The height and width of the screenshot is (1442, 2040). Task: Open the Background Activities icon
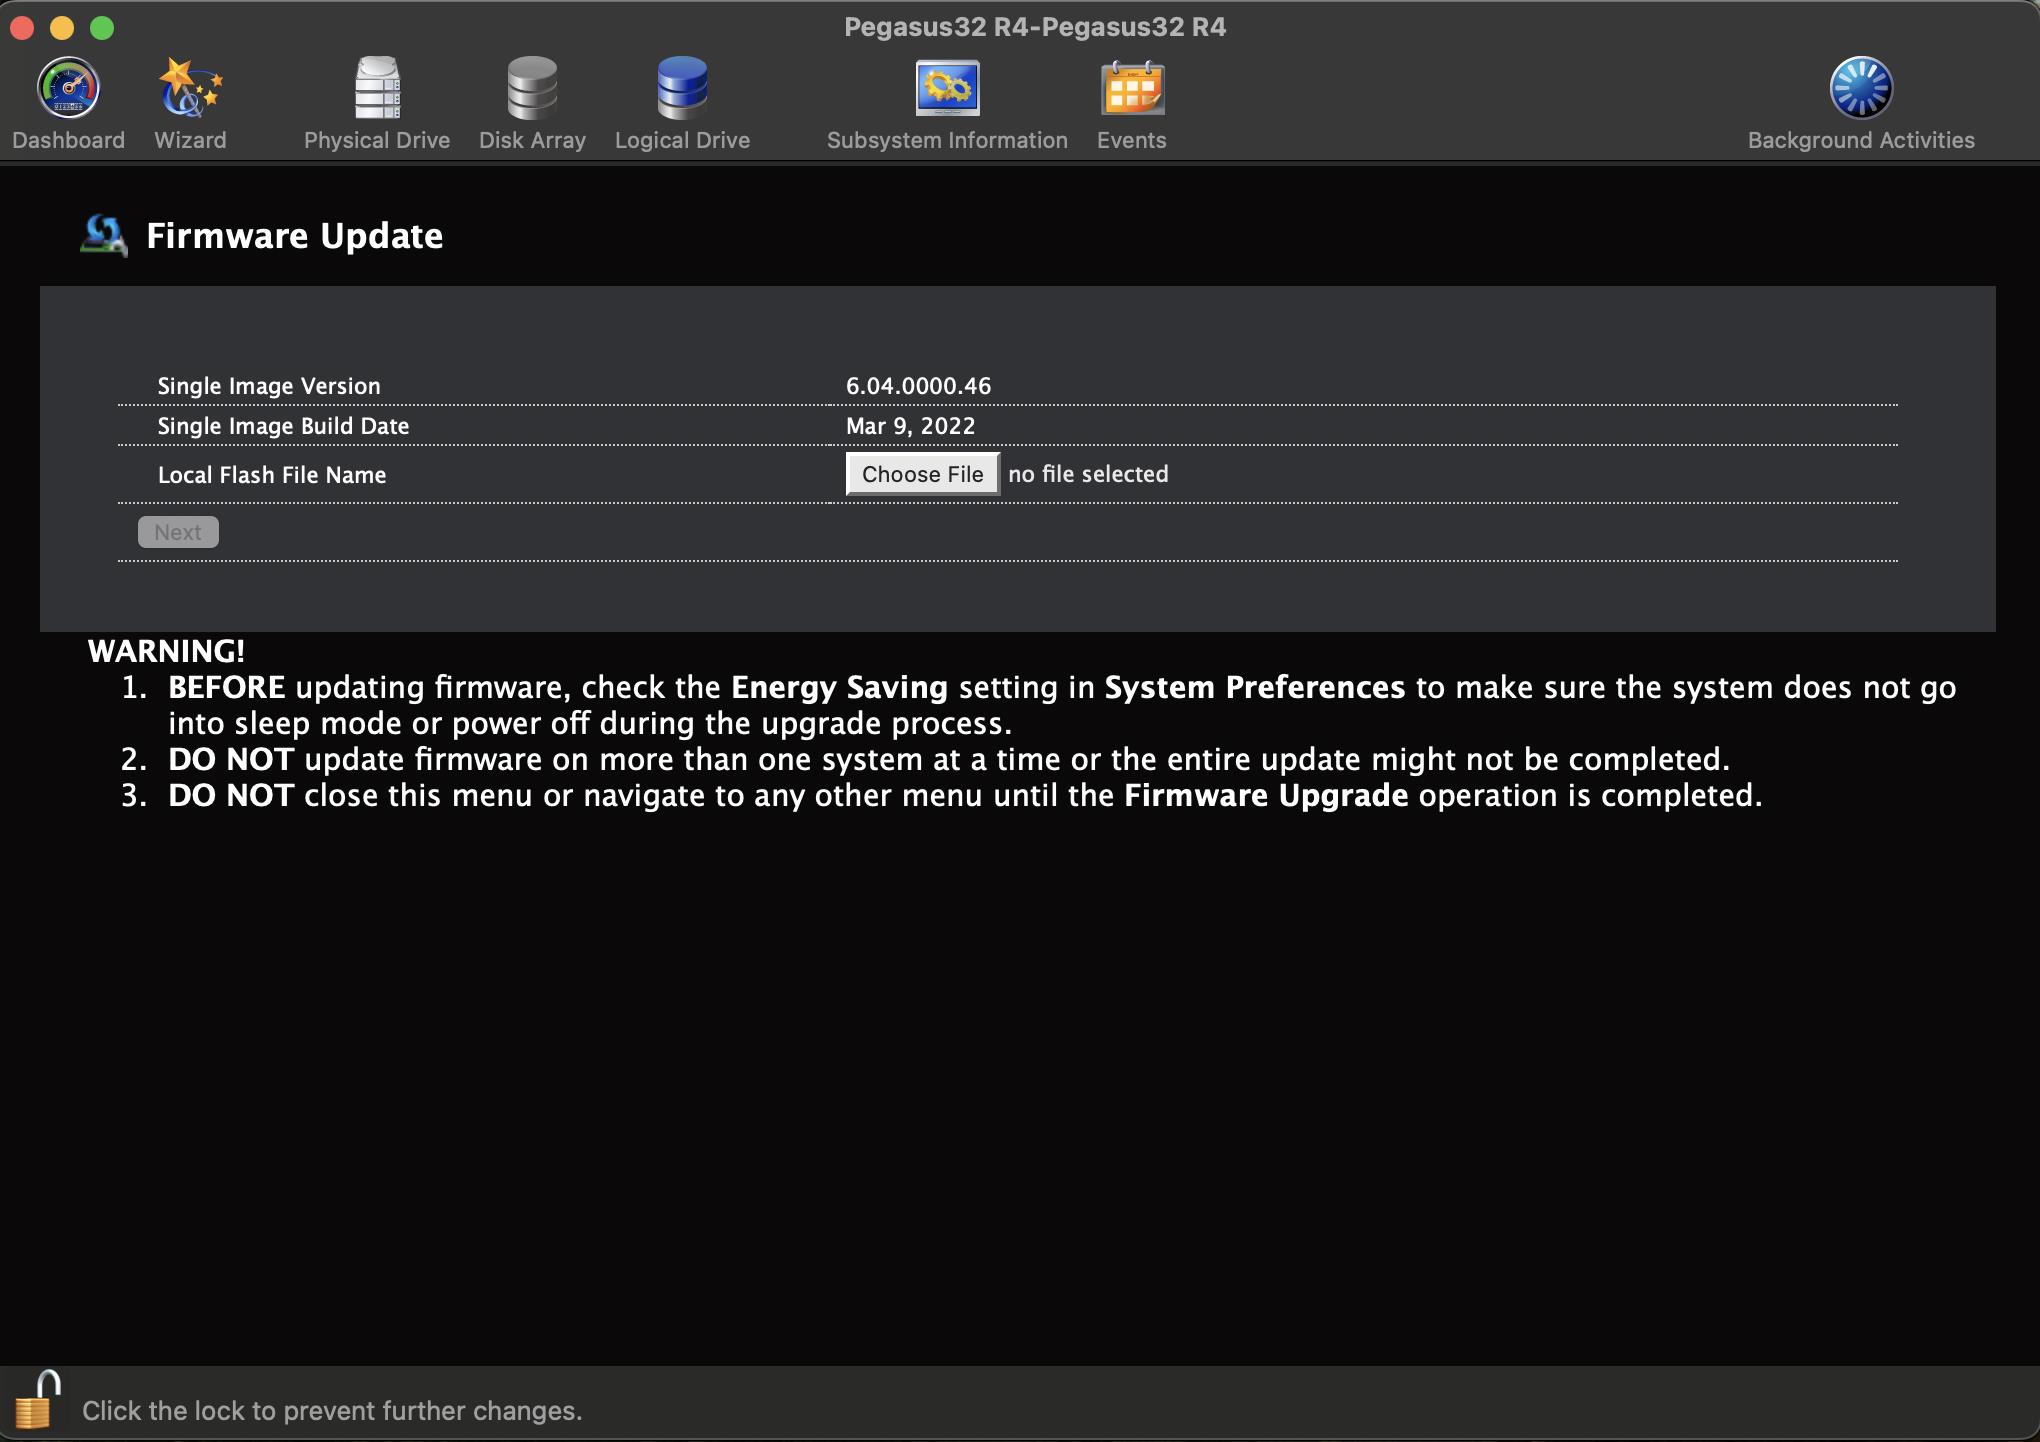pyautogui.click(x=1861, y=88)
